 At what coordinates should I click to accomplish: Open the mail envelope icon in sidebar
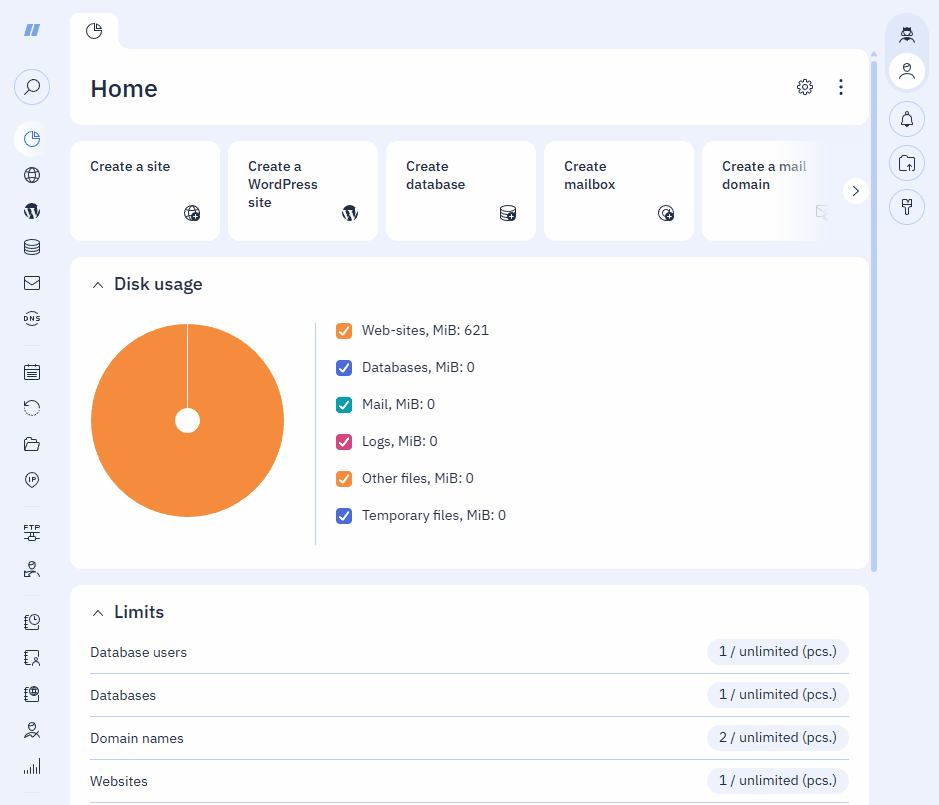point(32,283)
